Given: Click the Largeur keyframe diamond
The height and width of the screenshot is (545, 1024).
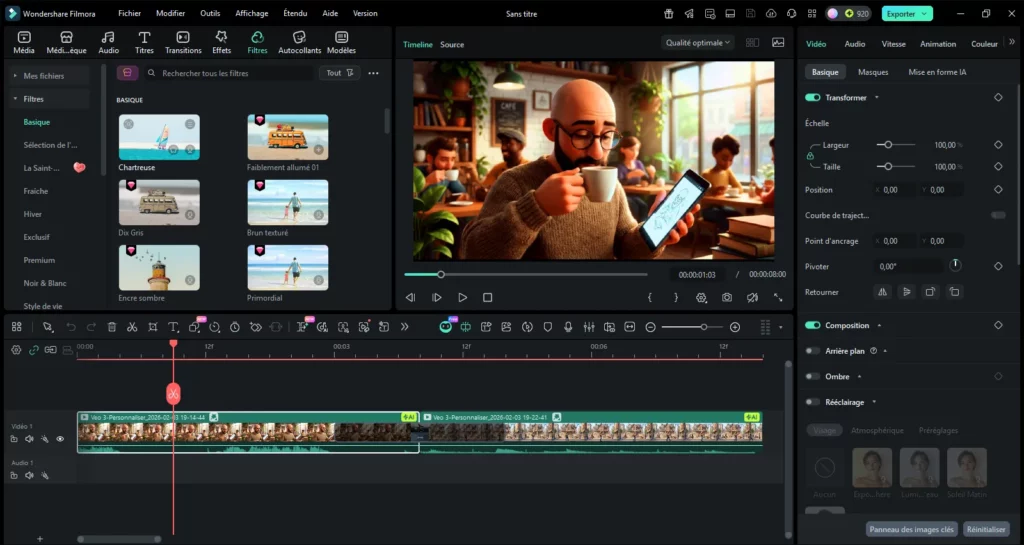Looking at the screenshot, I should tap(998, 145).
